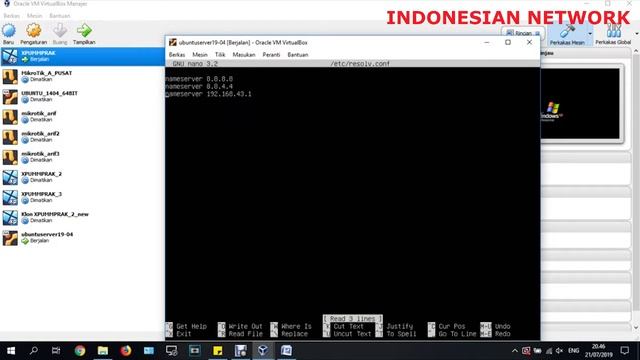Select mikrotik_arif3 virtual machine
The image size is (640, 360).
(x=82, y=157)
